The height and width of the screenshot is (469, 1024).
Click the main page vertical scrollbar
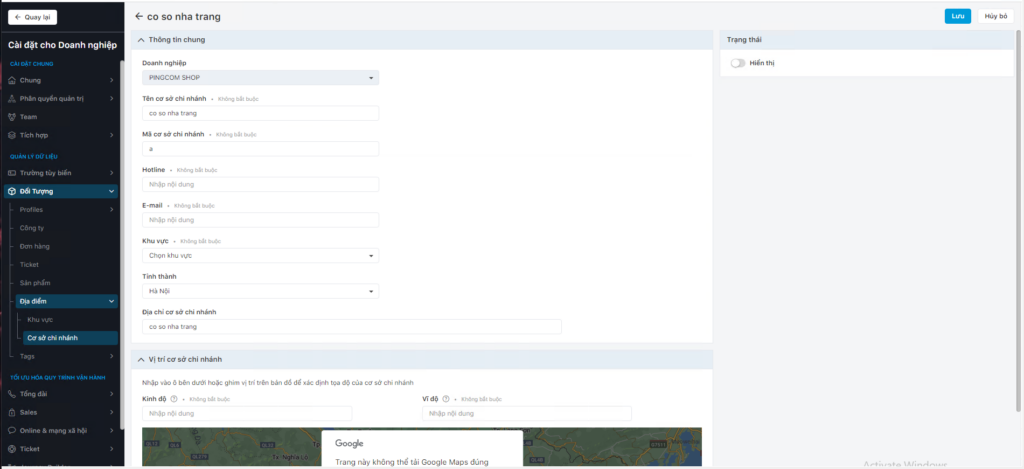(x=1018, y=219)
